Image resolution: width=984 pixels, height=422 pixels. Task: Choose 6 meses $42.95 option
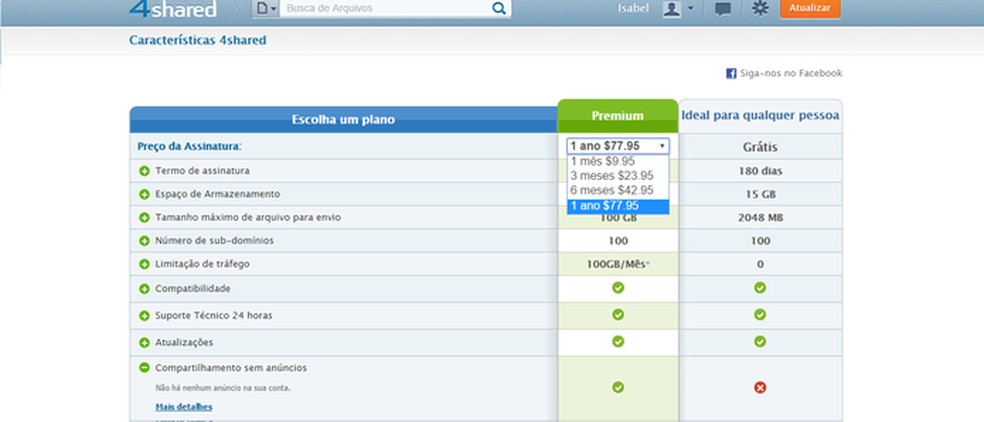618,190
